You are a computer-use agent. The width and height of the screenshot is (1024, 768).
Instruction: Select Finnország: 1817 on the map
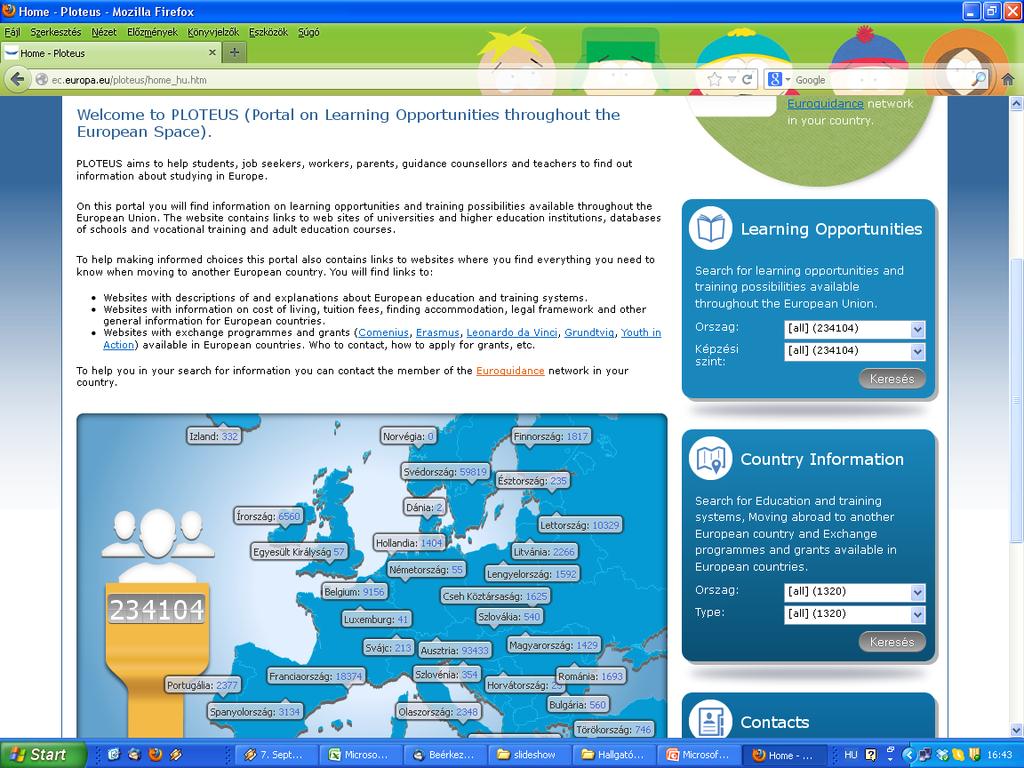point(551,436)
